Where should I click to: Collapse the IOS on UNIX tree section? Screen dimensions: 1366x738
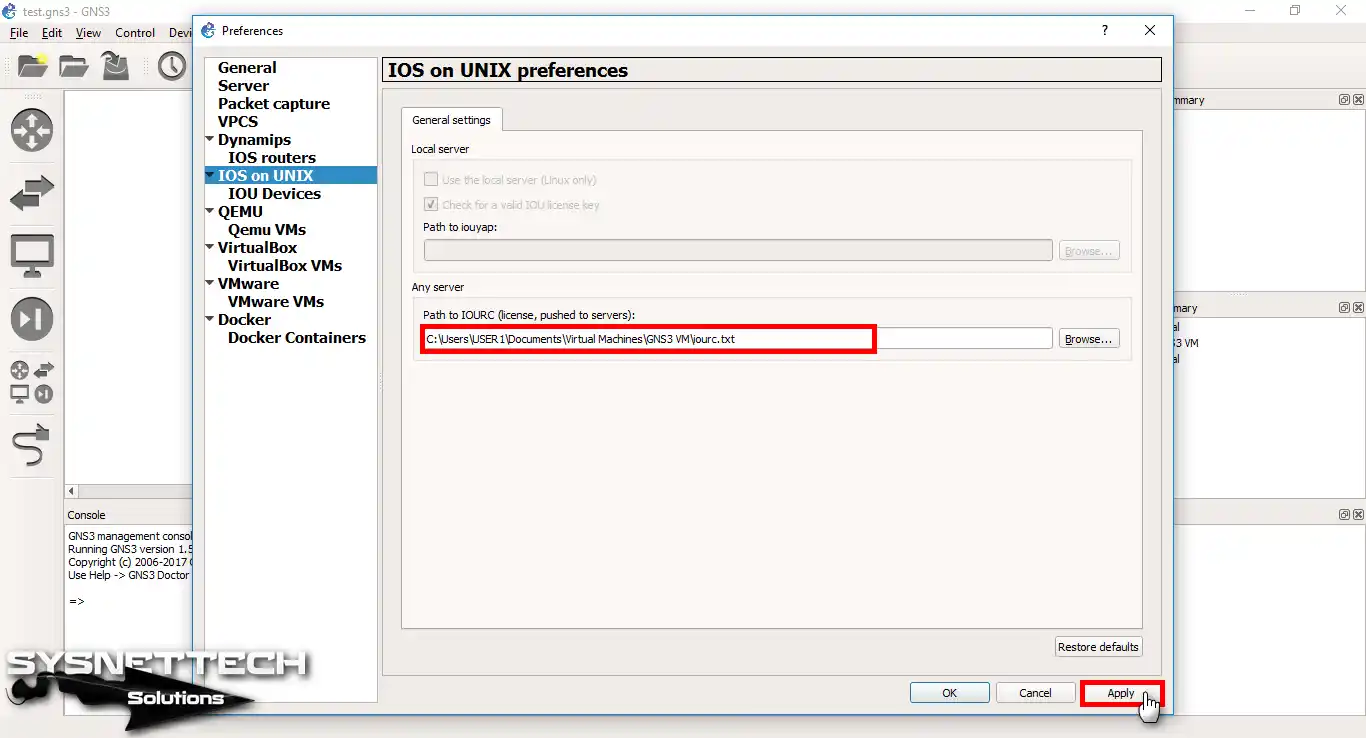point(210,176)
